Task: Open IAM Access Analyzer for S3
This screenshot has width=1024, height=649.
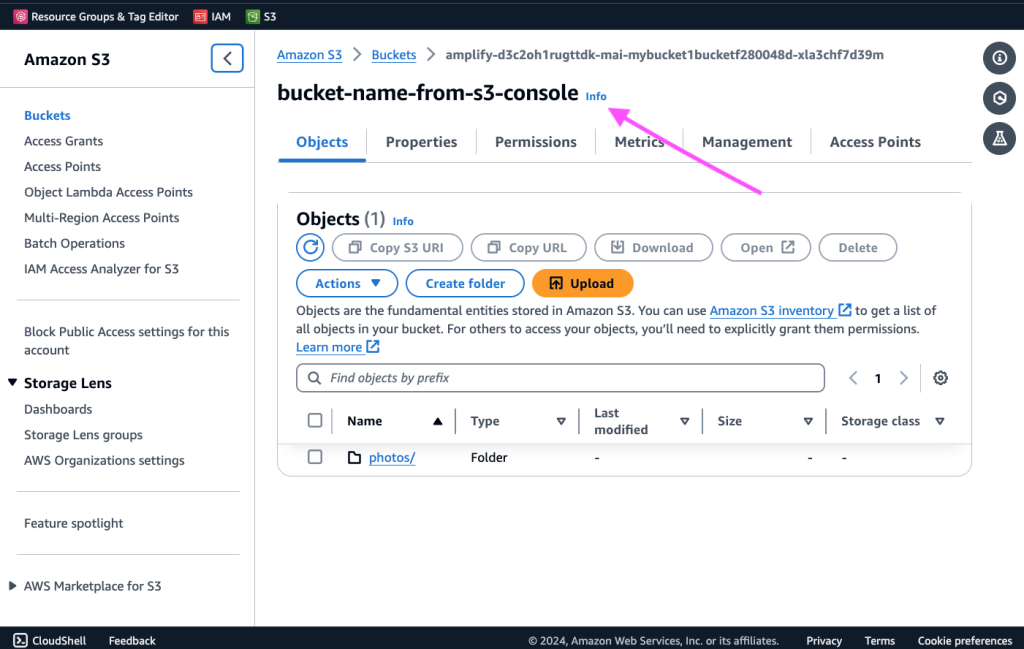Action: 101,268
